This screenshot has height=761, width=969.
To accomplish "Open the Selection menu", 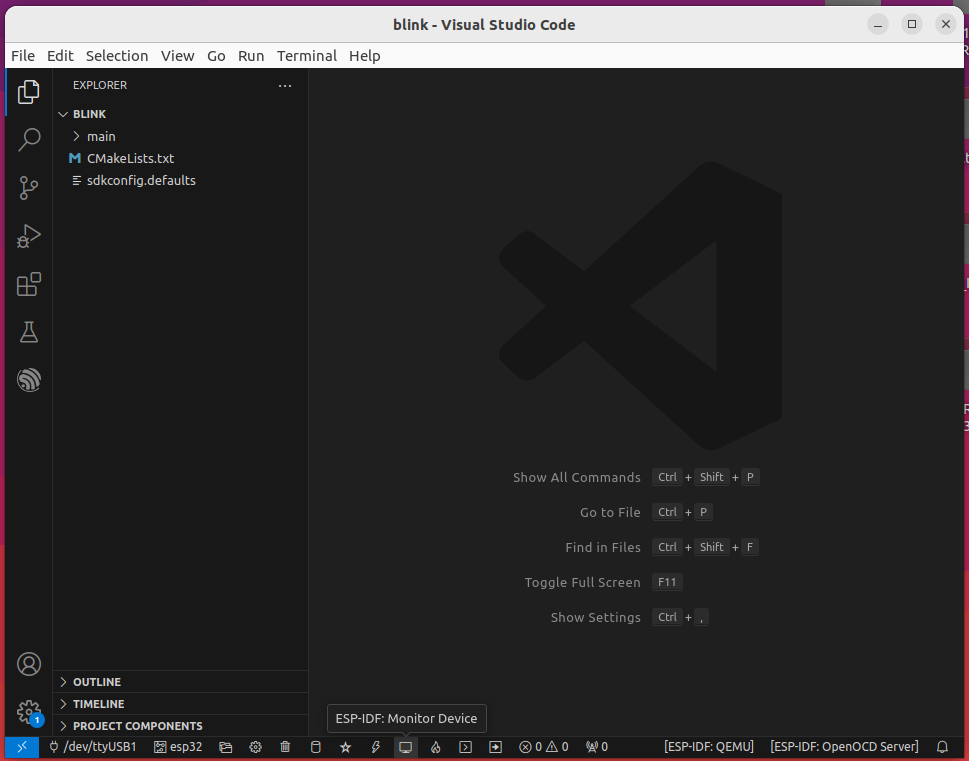I will pyautogui.click(x=117, y=56).
